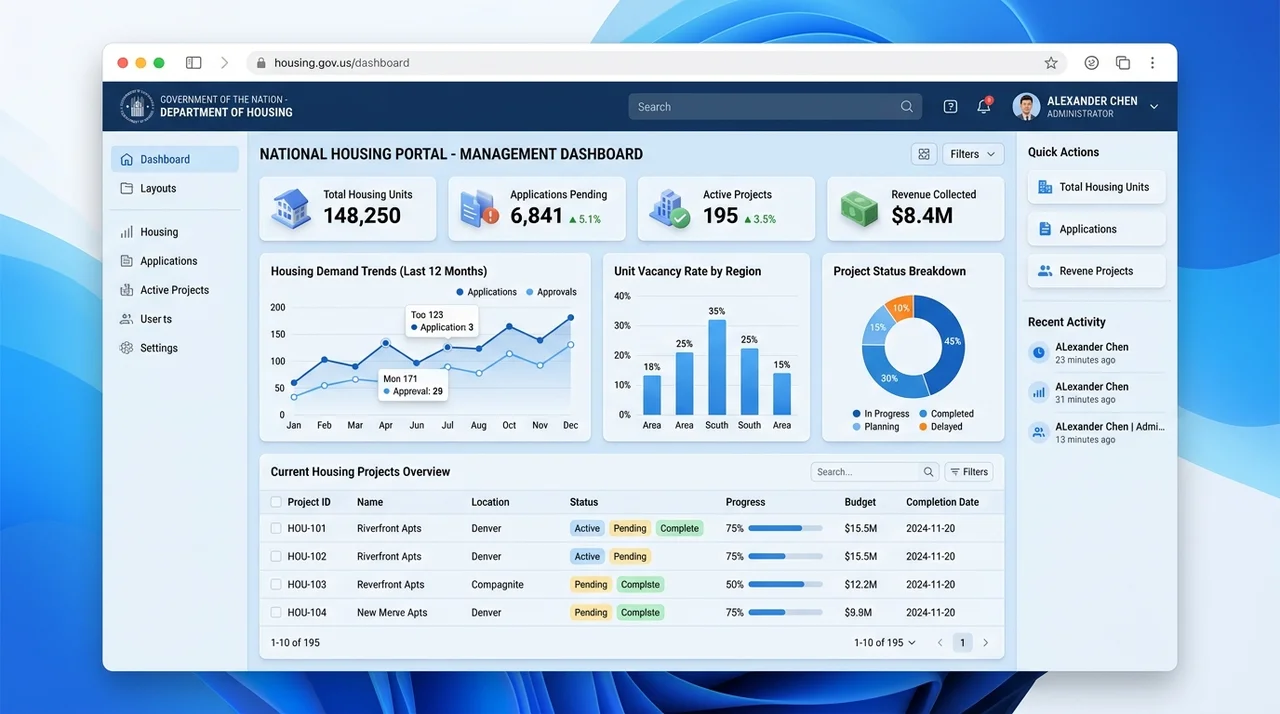Toggle the In Progress legend item

[881, 413]
